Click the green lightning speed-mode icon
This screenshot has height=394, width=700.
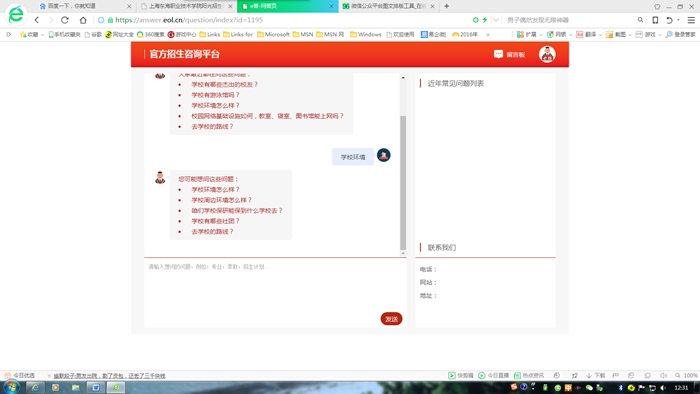pos(484,20)
